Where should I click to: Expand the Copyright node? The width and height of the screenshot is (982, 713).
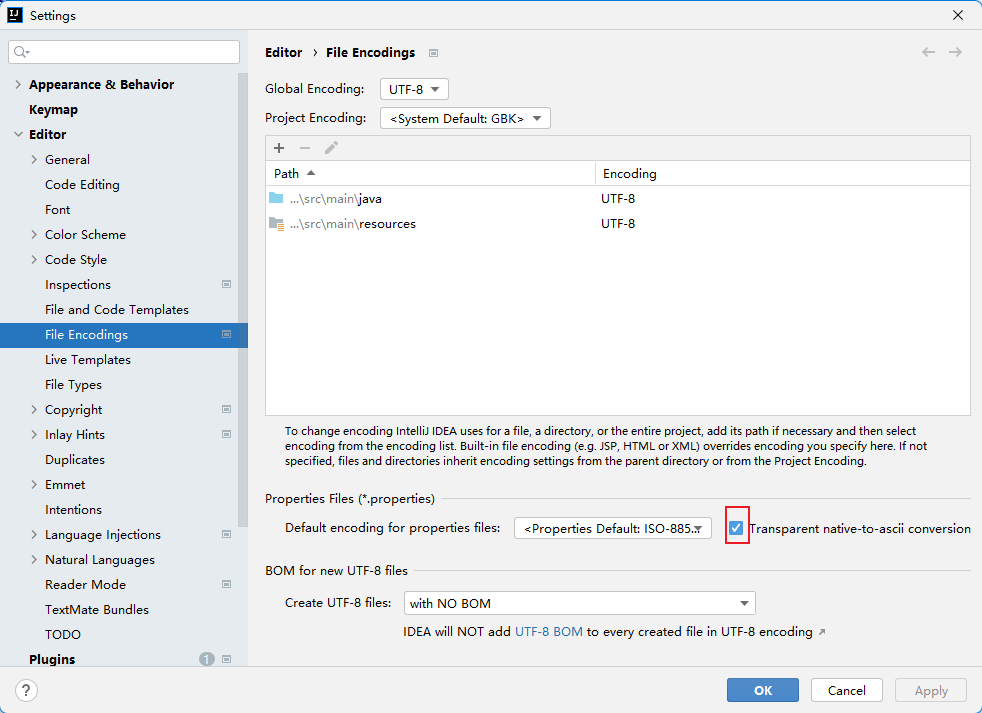pyautogui.click(x=34, y=410)
